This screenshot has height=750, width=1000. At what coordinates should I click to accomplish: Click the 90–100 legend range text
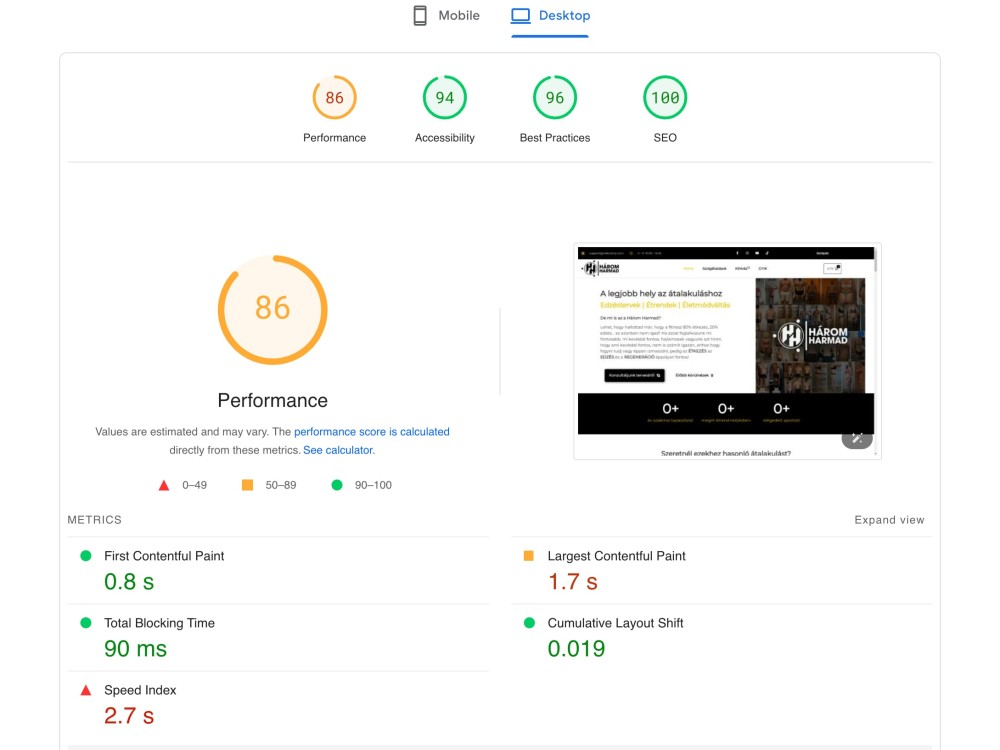pos(373,485)
